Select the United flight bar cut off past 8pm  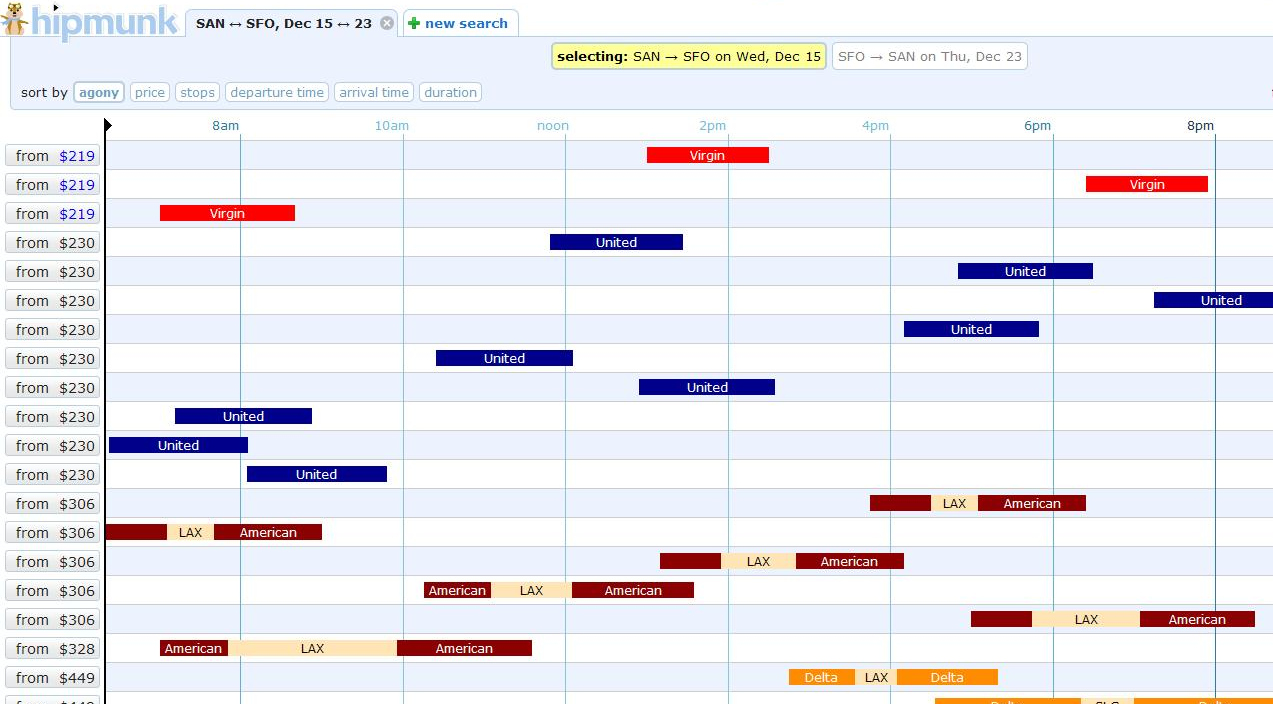(1213, 300)
